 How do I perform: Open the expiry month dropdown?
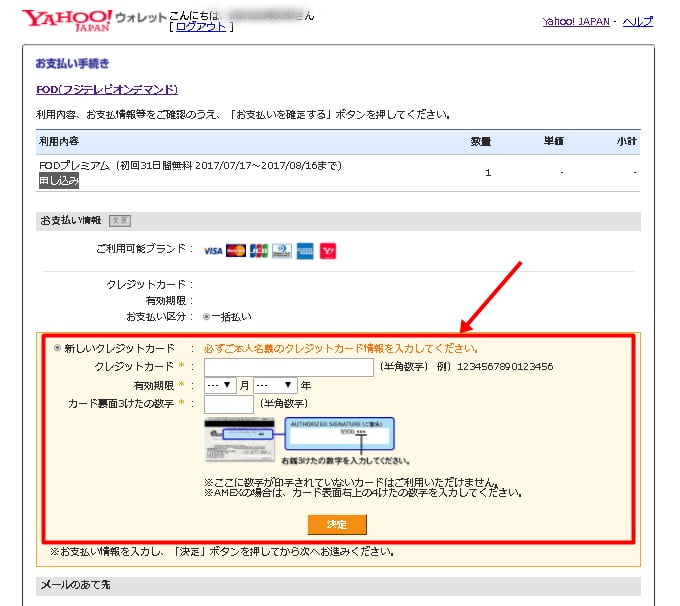pyautogui.click(x=220, y=385)
